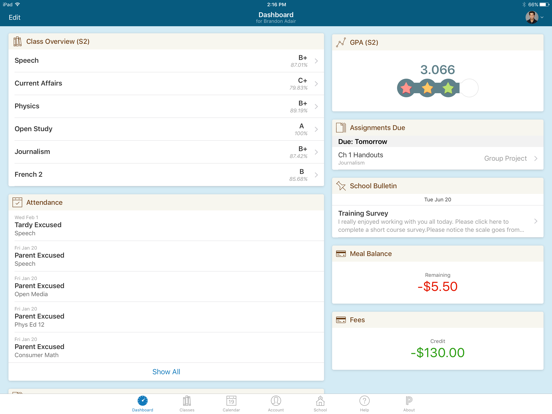Open Ch 1 Handouts assignment chevron
Screen dimensions: 552x414
click(535, 158)
